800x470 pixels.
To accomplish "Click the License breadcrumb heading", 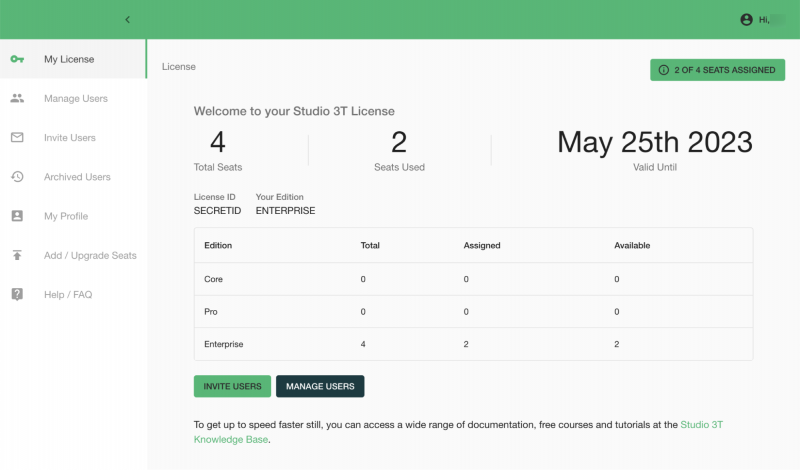I will [179, 66].
